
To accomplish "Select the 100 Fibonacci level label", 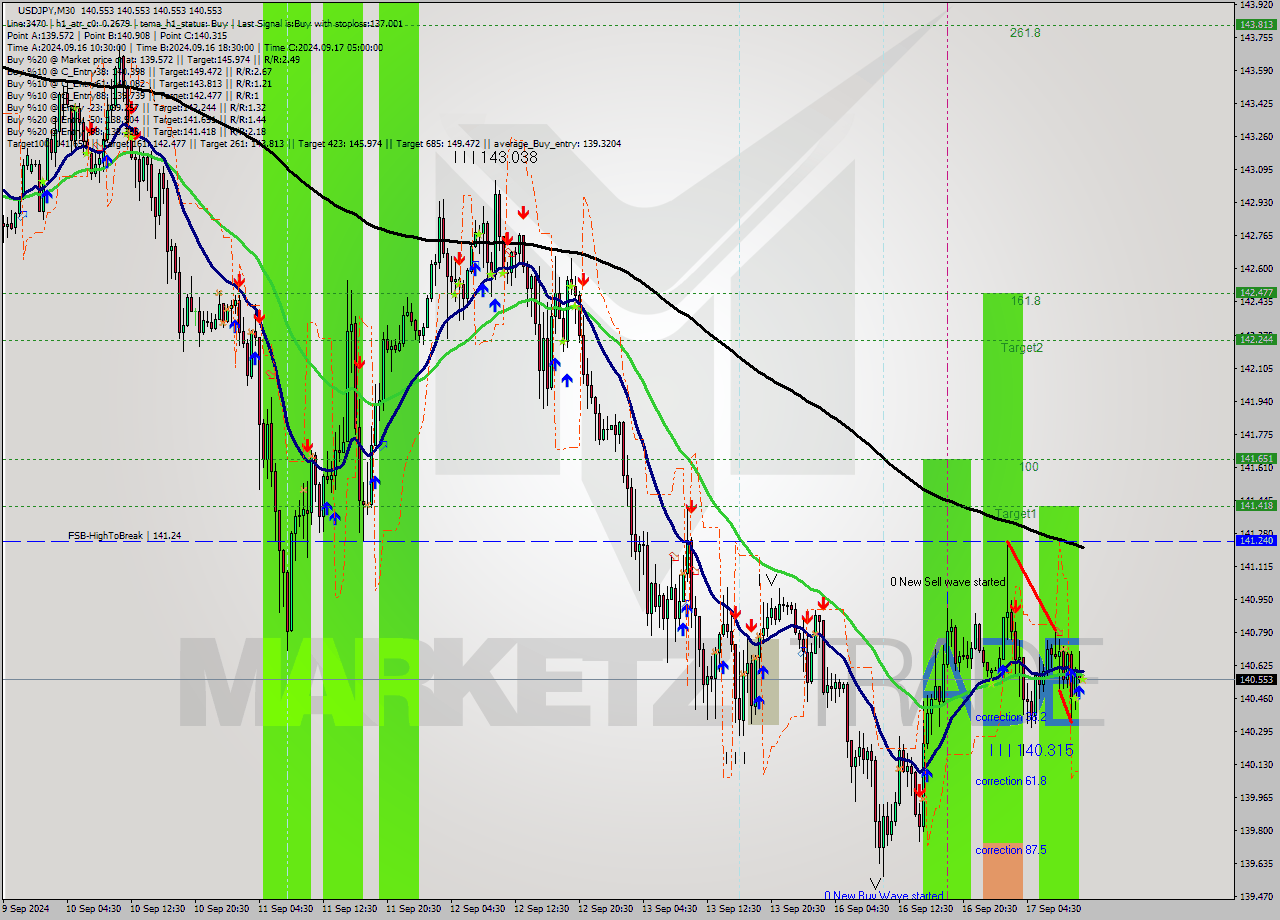I will click(1029, 466).
